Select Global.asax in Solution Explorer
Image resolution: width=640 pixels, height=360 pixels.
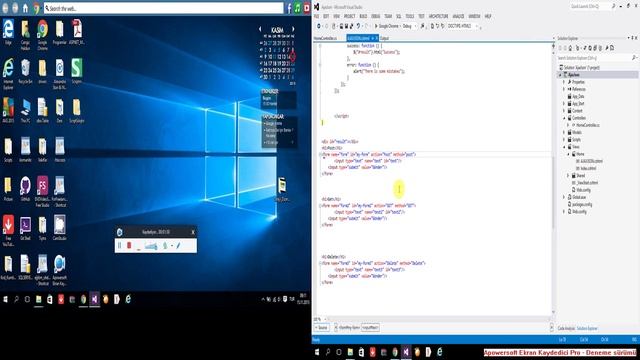pos(579,197)
